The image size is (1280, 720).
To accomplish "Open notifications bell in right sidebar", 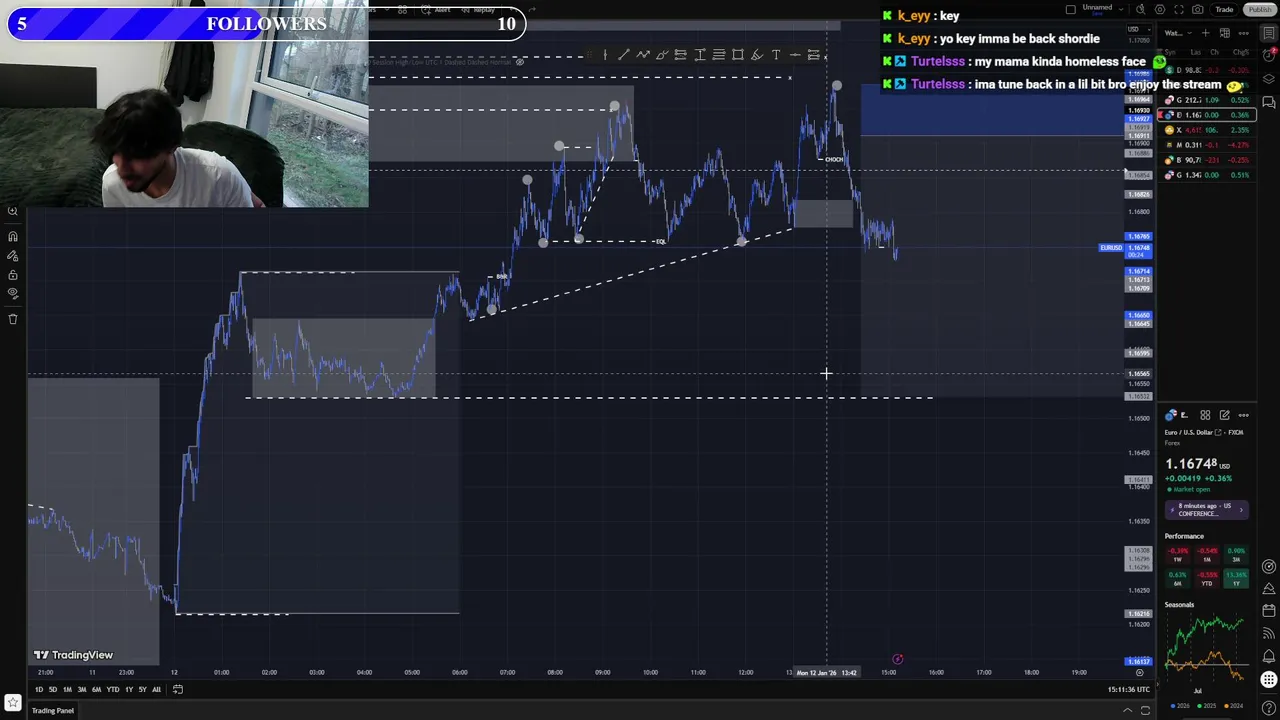I will point(1269,656).
